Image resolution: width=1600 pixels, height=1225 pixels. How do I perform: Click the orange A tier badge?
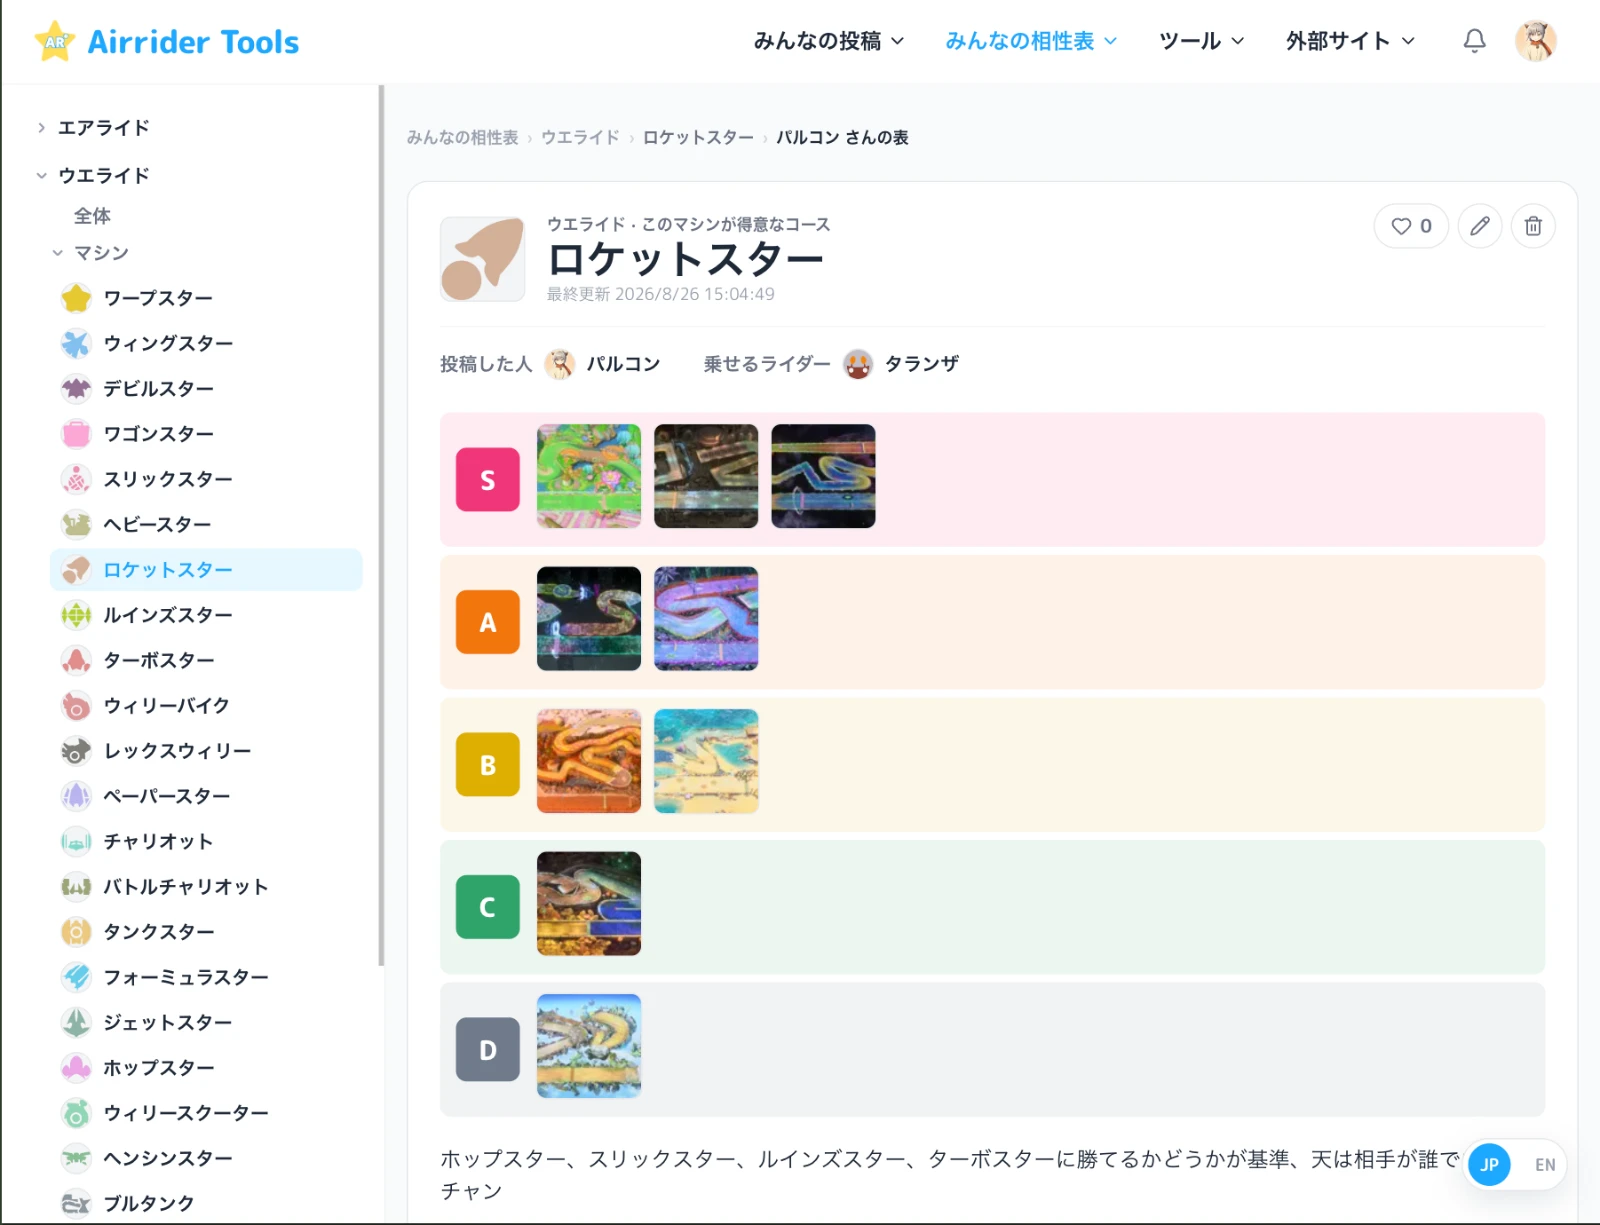(488, 622)
